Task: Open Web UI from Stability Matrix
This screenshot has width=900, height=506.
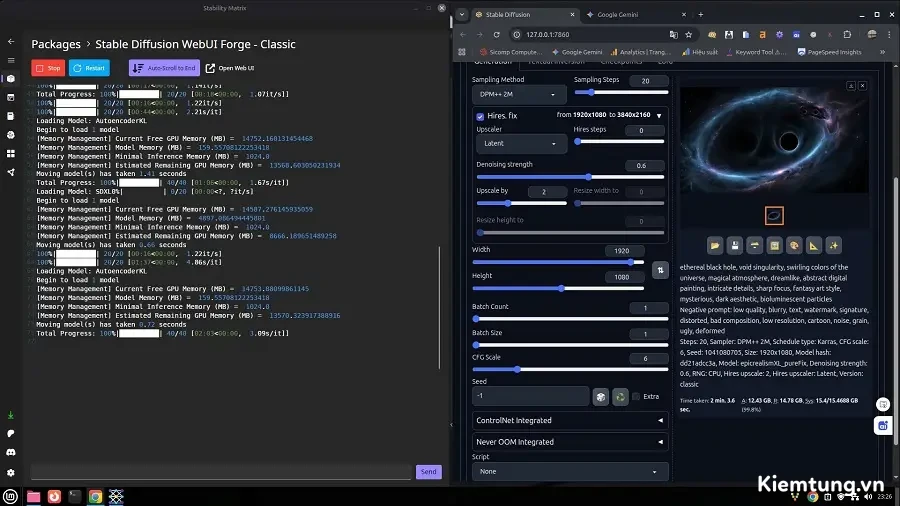Action: pos(230,68)
